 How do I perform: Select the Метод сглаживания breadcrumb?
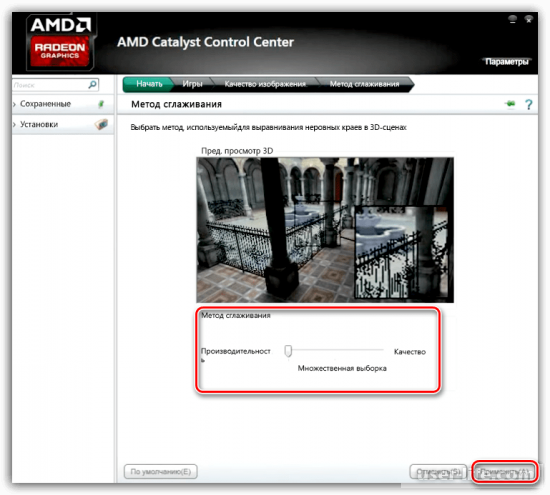pyautogui.click(x=364, y=84)
